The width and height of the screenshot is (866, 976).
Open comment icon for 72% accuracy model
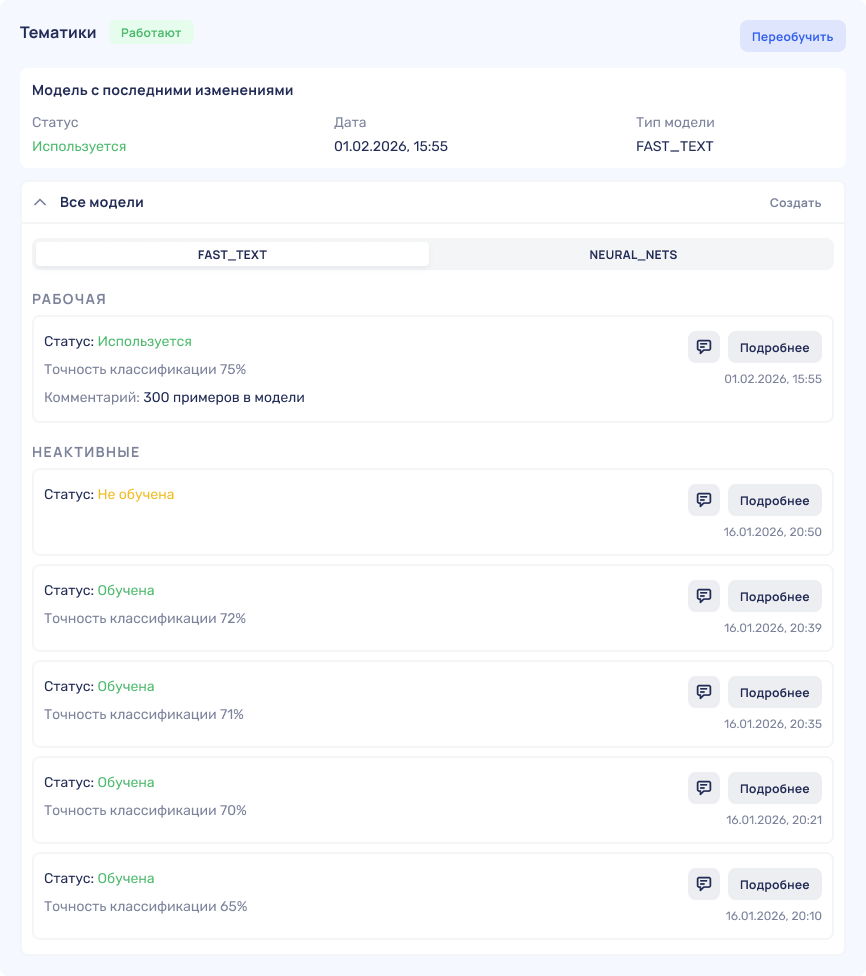(x=703, y=596)
